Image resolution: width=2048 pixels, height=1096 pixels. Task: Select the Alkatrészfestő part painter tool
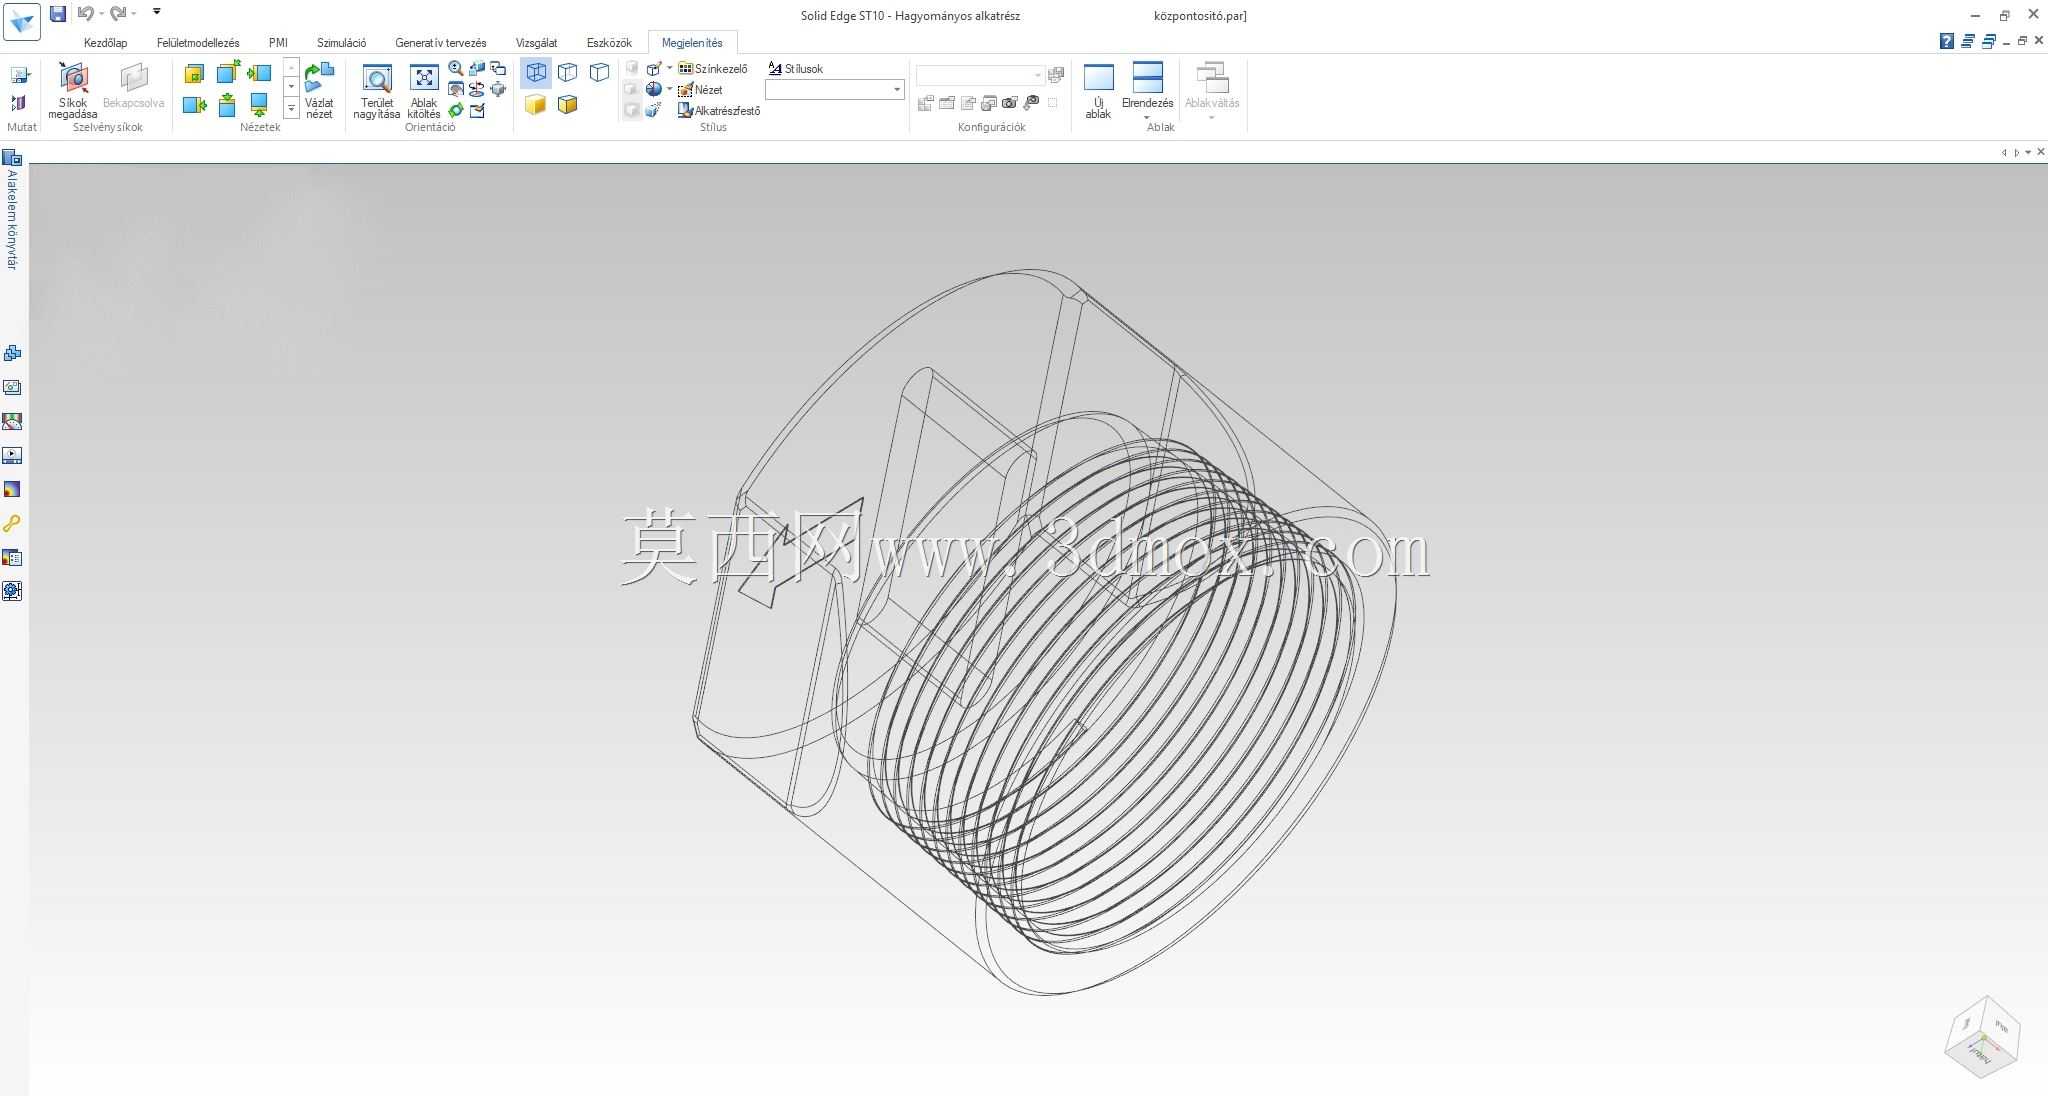[719, 110]
